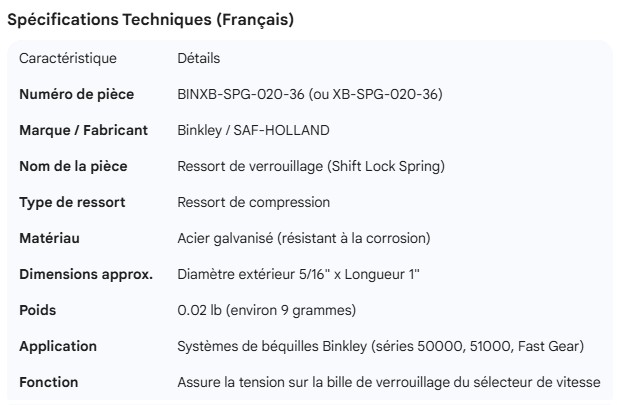Viewport: 617px width, 405px height.
Task: Select the "Ressort de compression" value
Action: (x=253, y=202)
